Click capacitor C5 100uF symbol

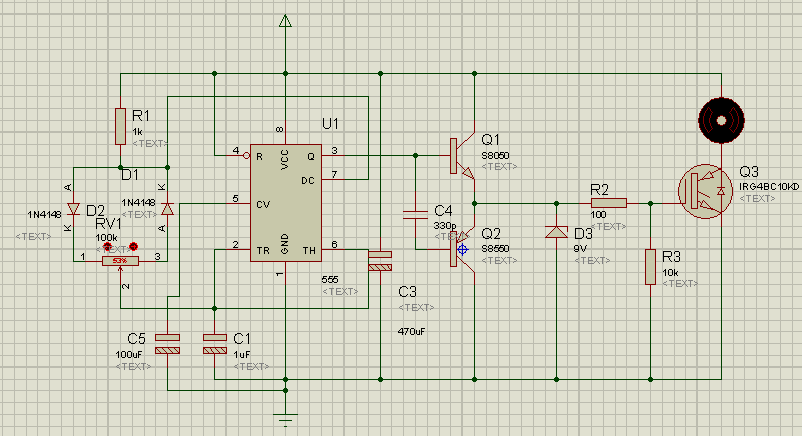pyautogui.click(x=167, y=344)
